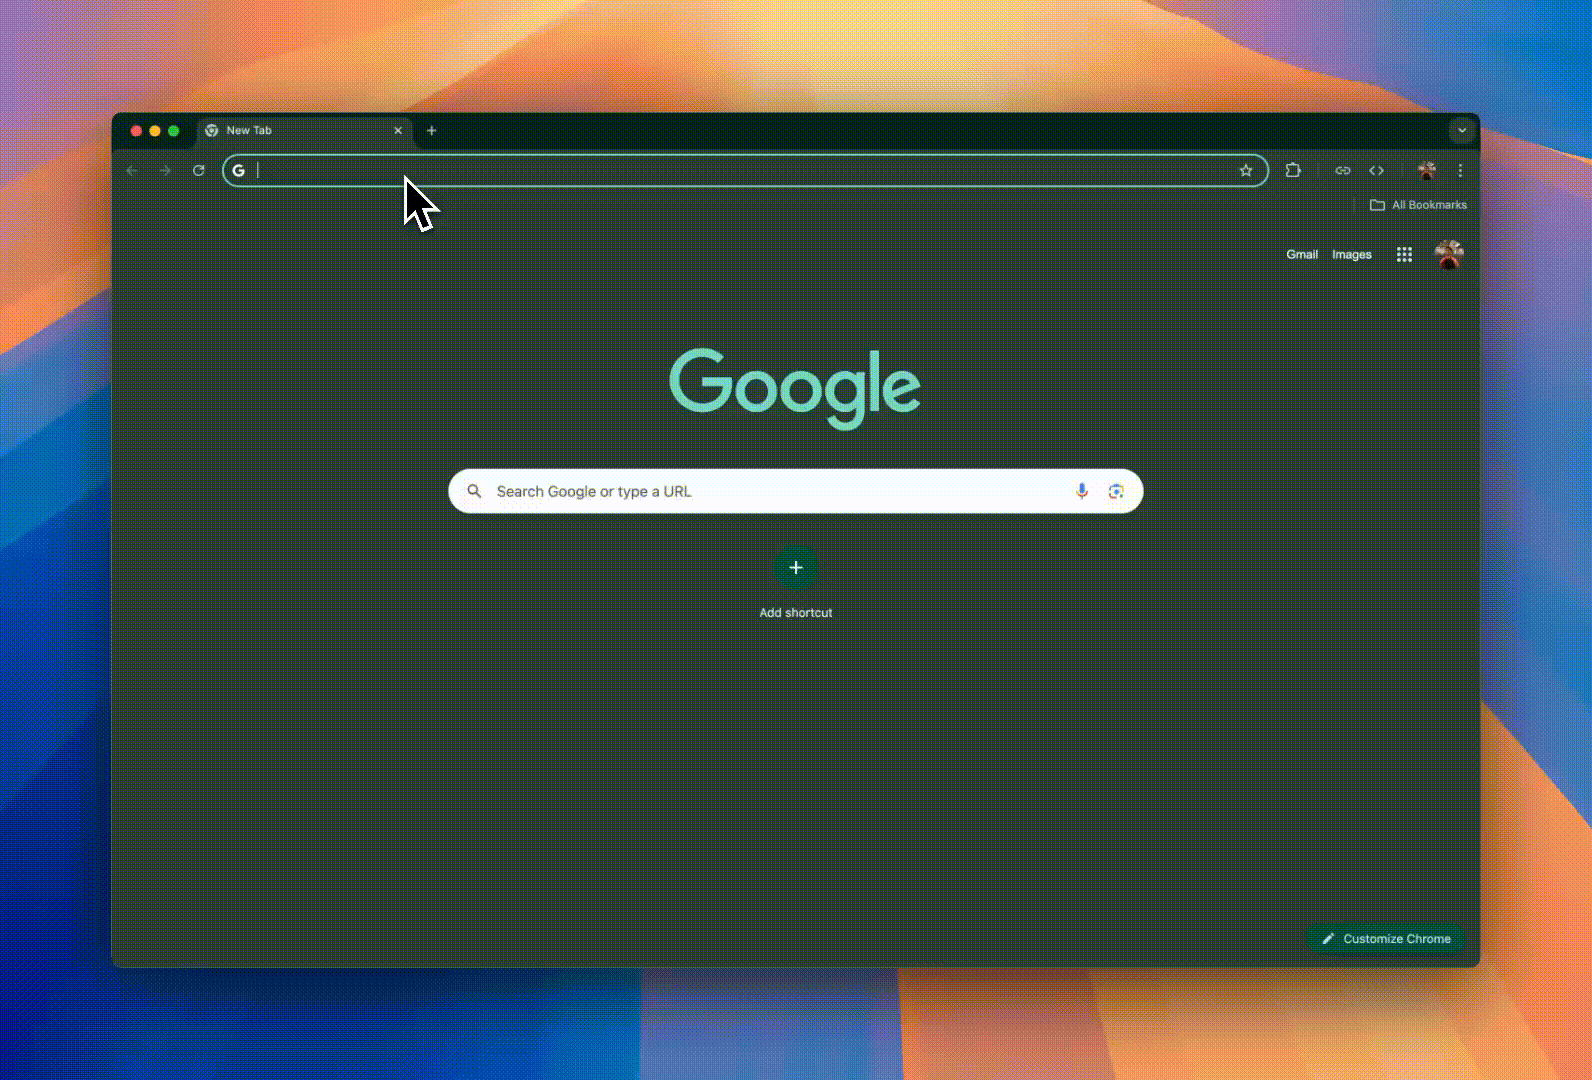Expand the tab search dropdown arrow
Image resolution: width=1592 pixels, height=1080 pixels.
pos(1462,131)
